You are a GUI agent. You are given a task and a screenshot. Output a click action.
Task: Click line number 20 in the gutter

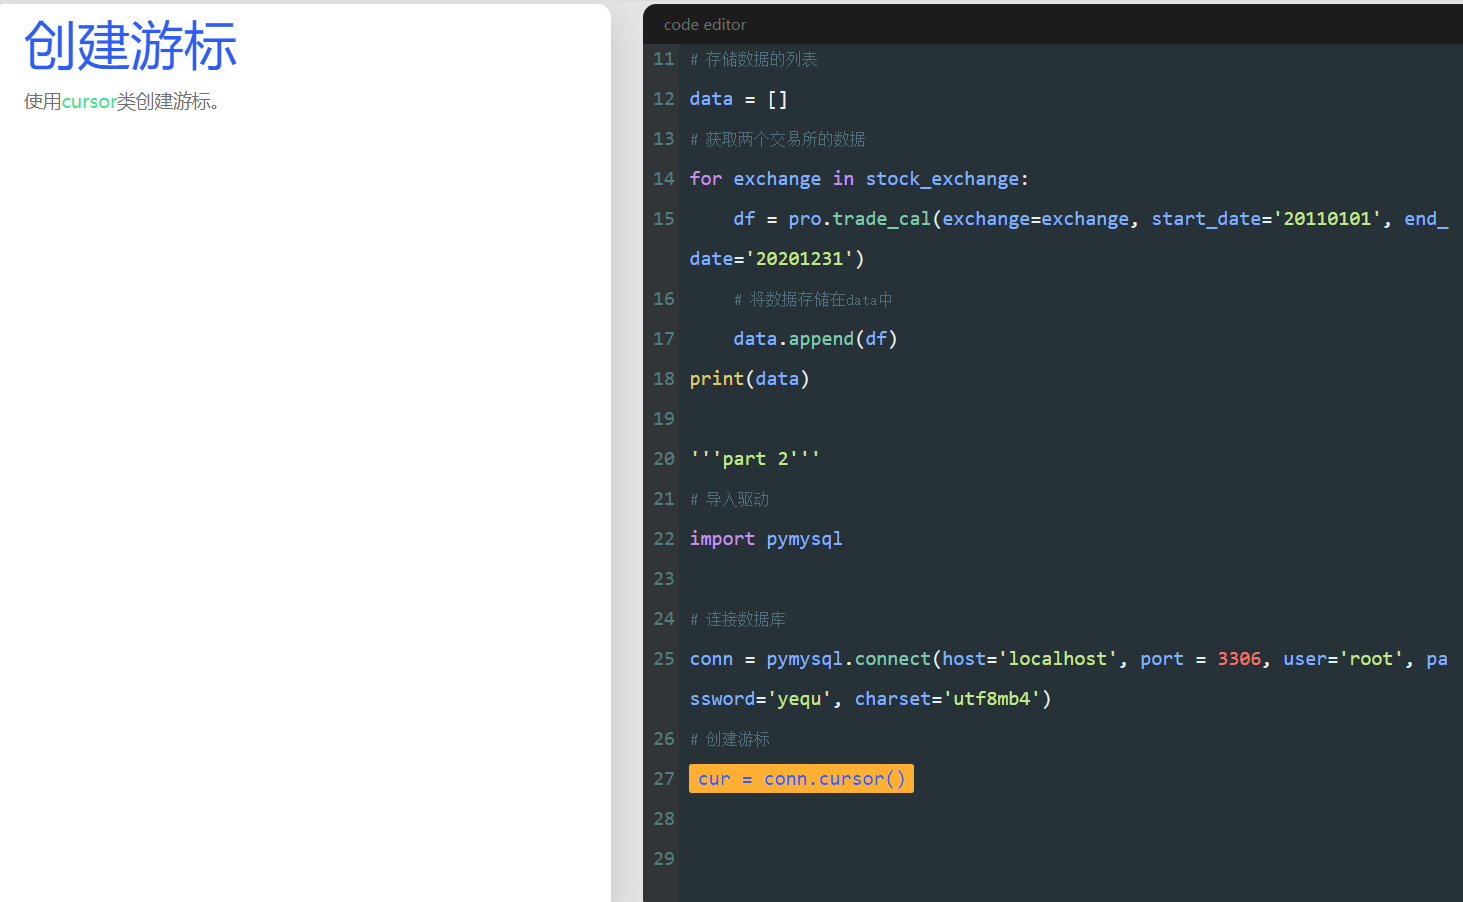pos(664,459)
